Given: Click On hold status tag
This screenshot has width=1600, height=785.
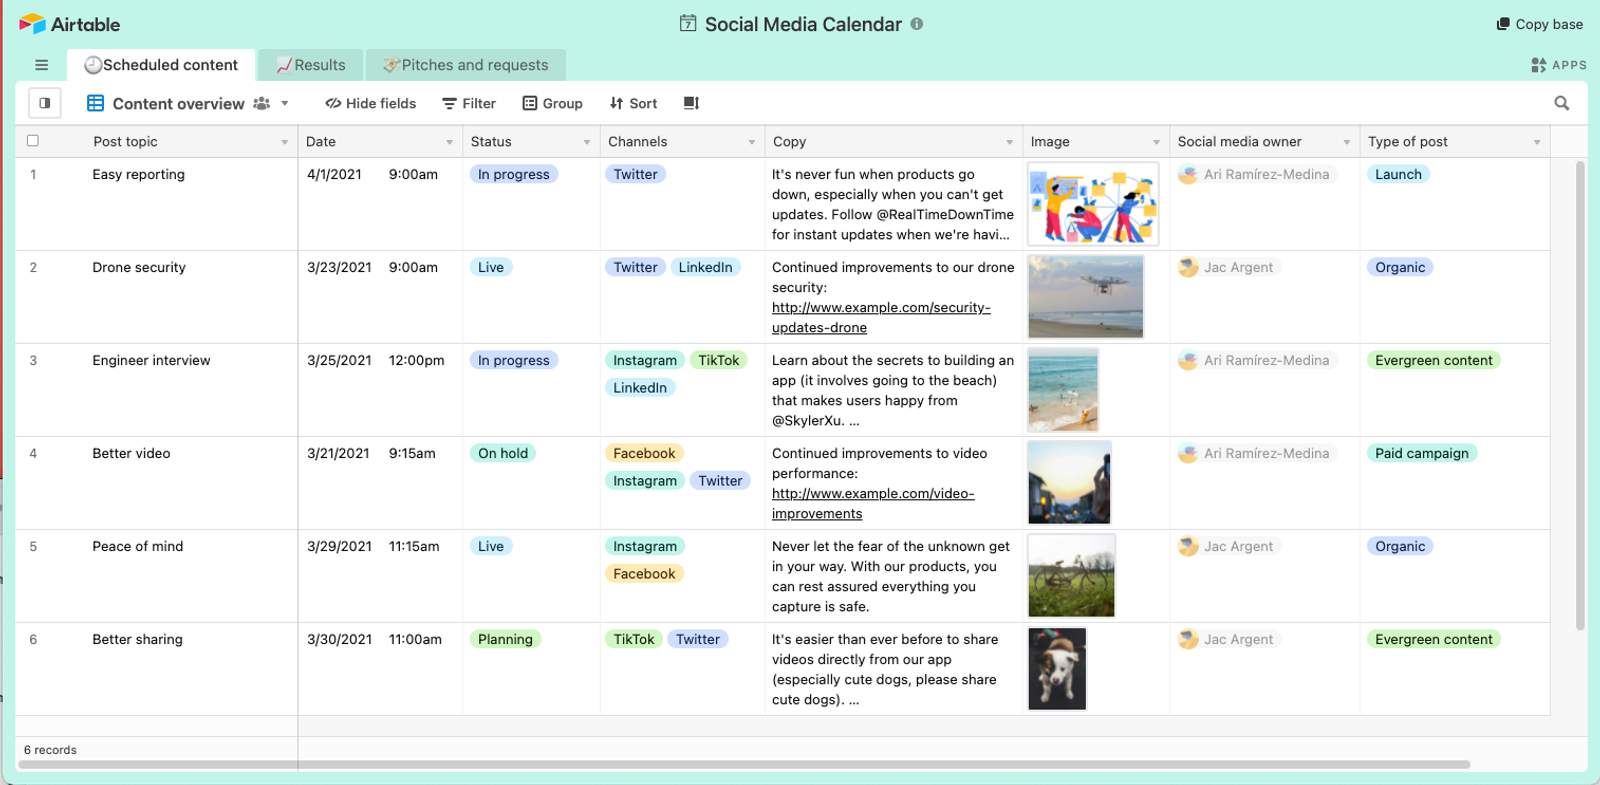Looking at the screenshot, I should [x=503, y=453].
